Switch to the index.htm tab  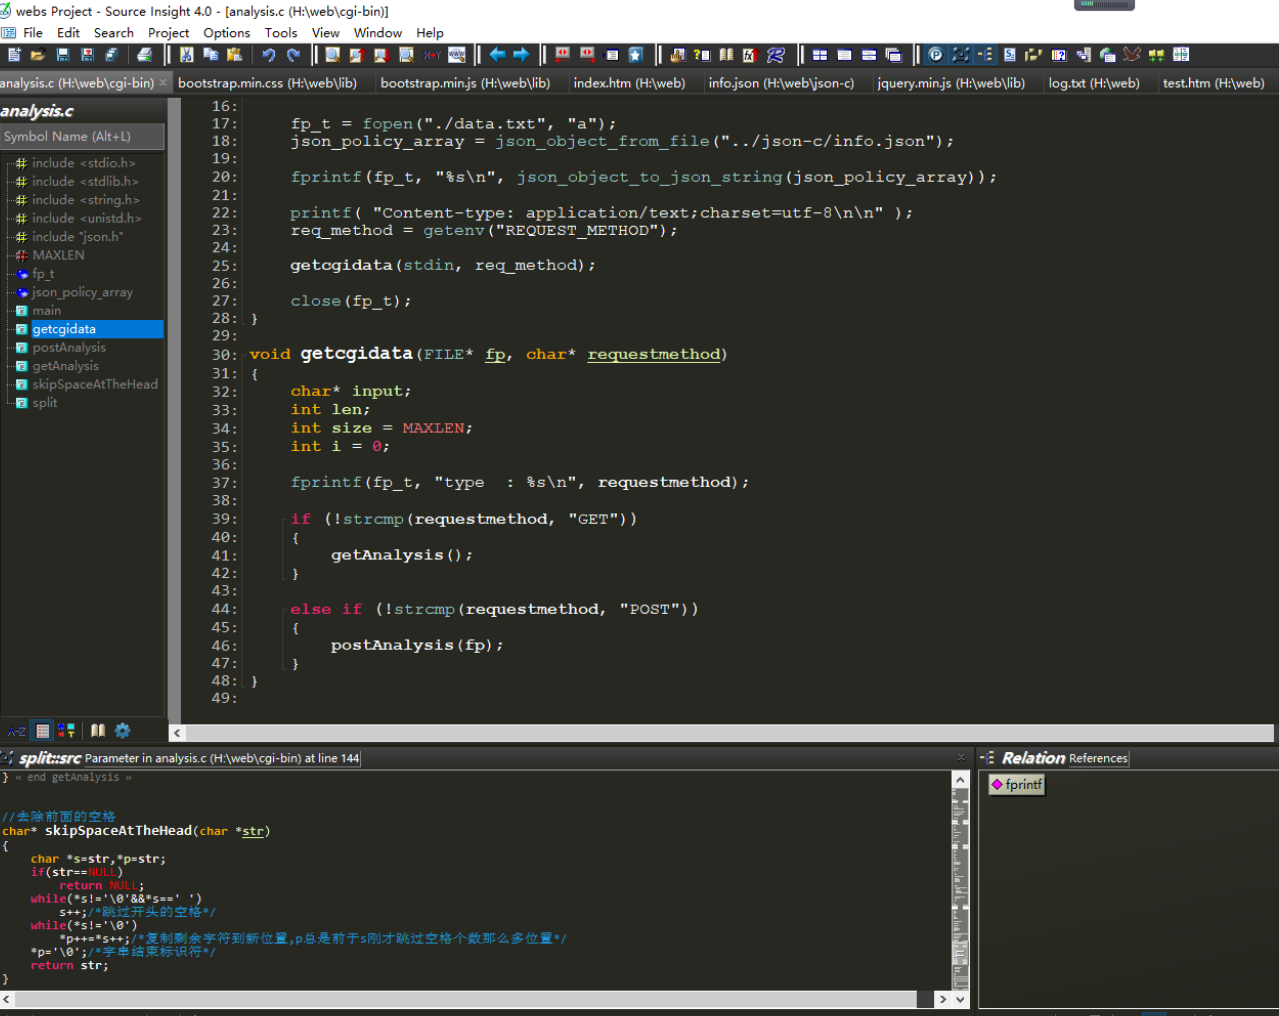(x=629, y=83)
